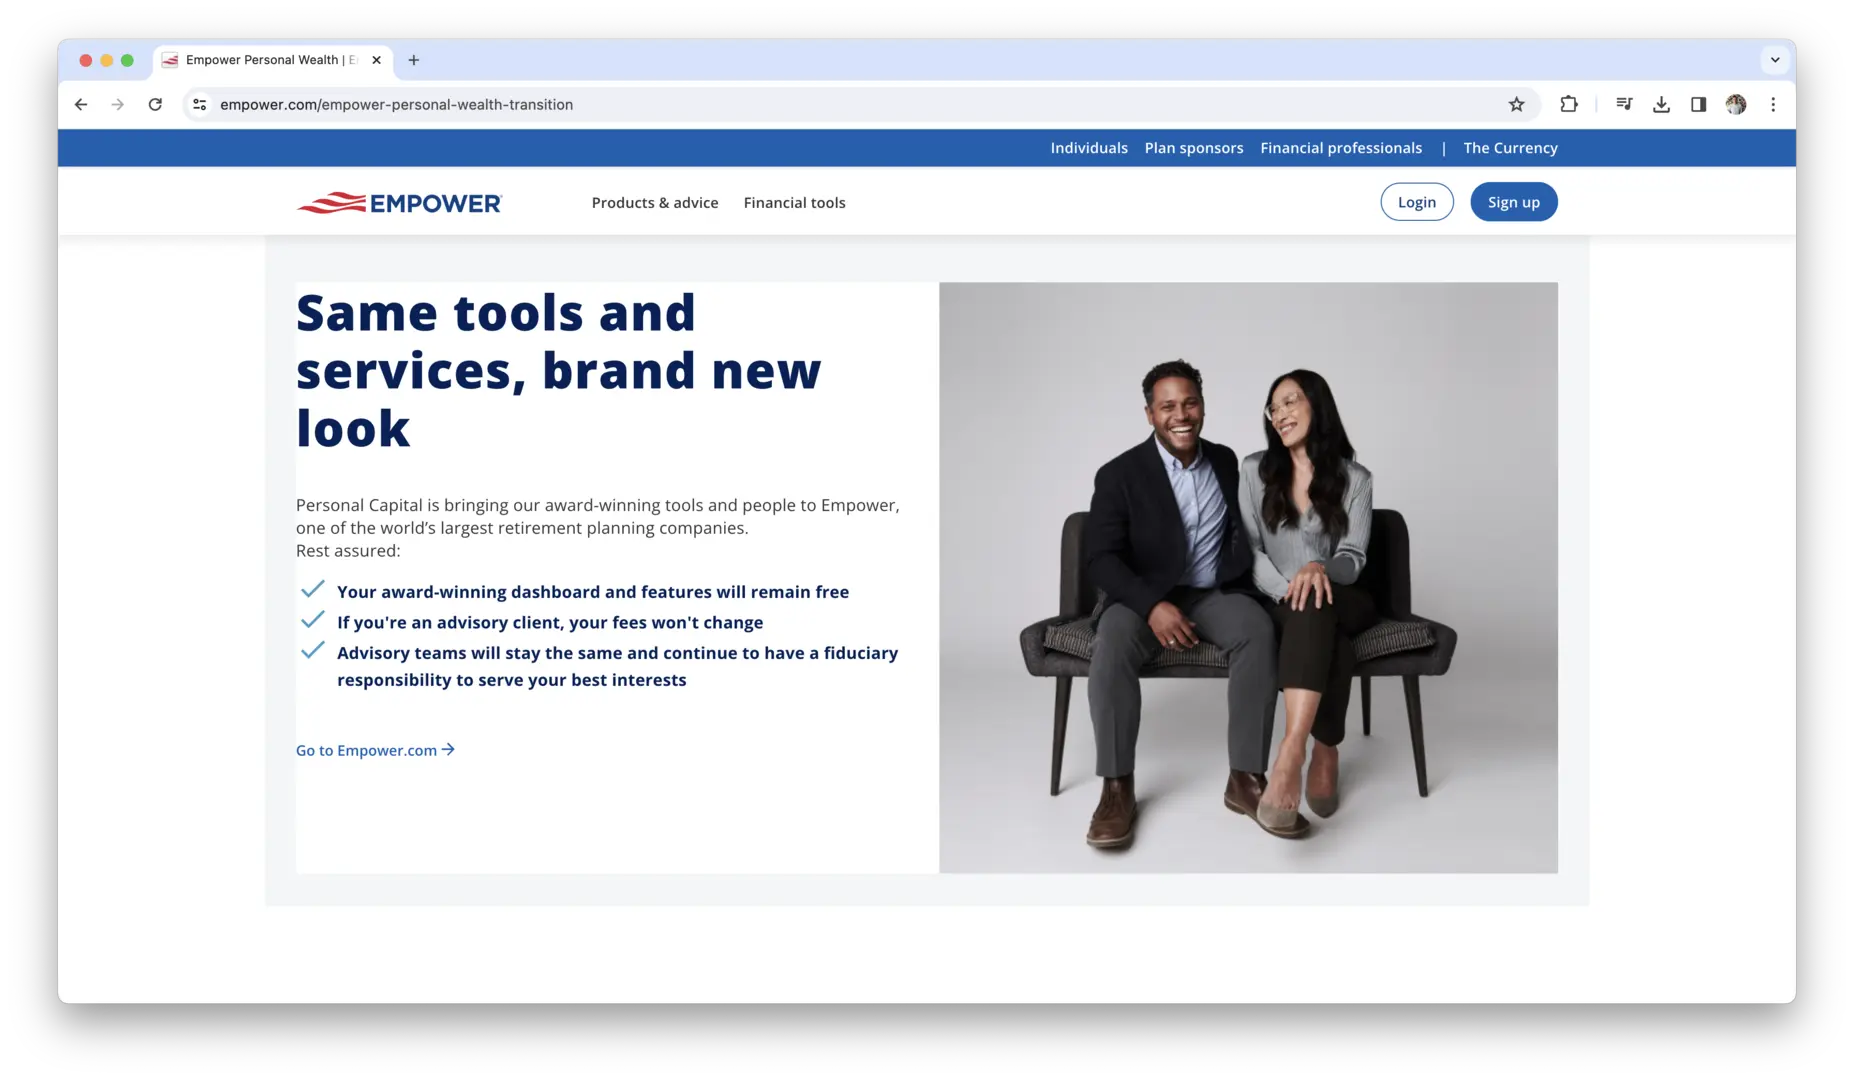Click 'If you're an advisory client' bullet text
The height and width of the screenshot is (1080, 1854).
550,622
